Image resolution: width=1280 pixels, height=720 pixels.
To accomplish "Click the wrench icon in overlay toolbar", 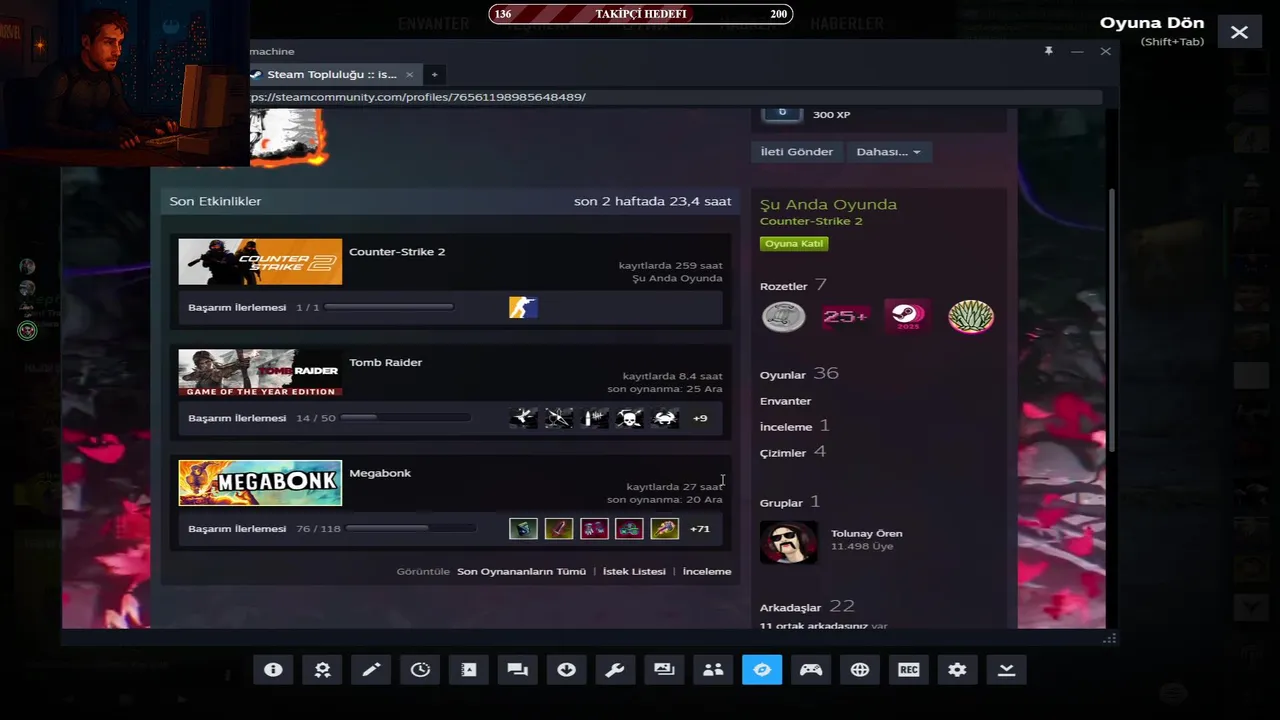I will (x=615, y=670).
